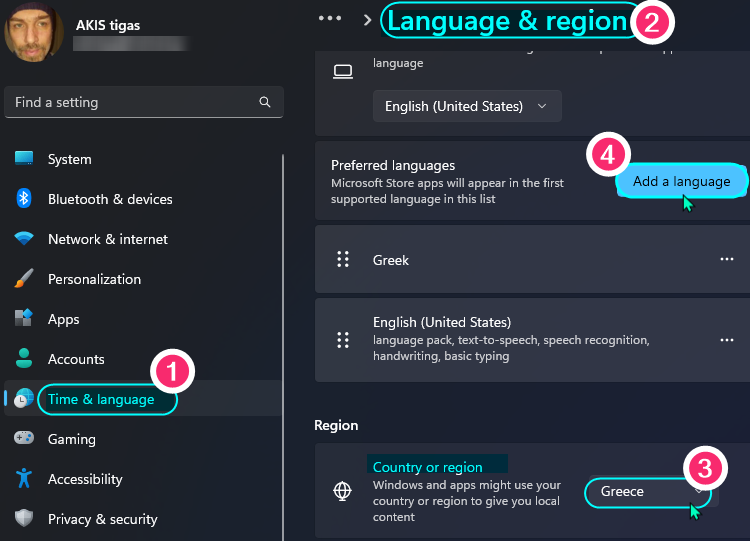The height and width of the screenshot is (541, 750).
Task: Open the three-dot options for Greek language
Action: click(727, 259)
